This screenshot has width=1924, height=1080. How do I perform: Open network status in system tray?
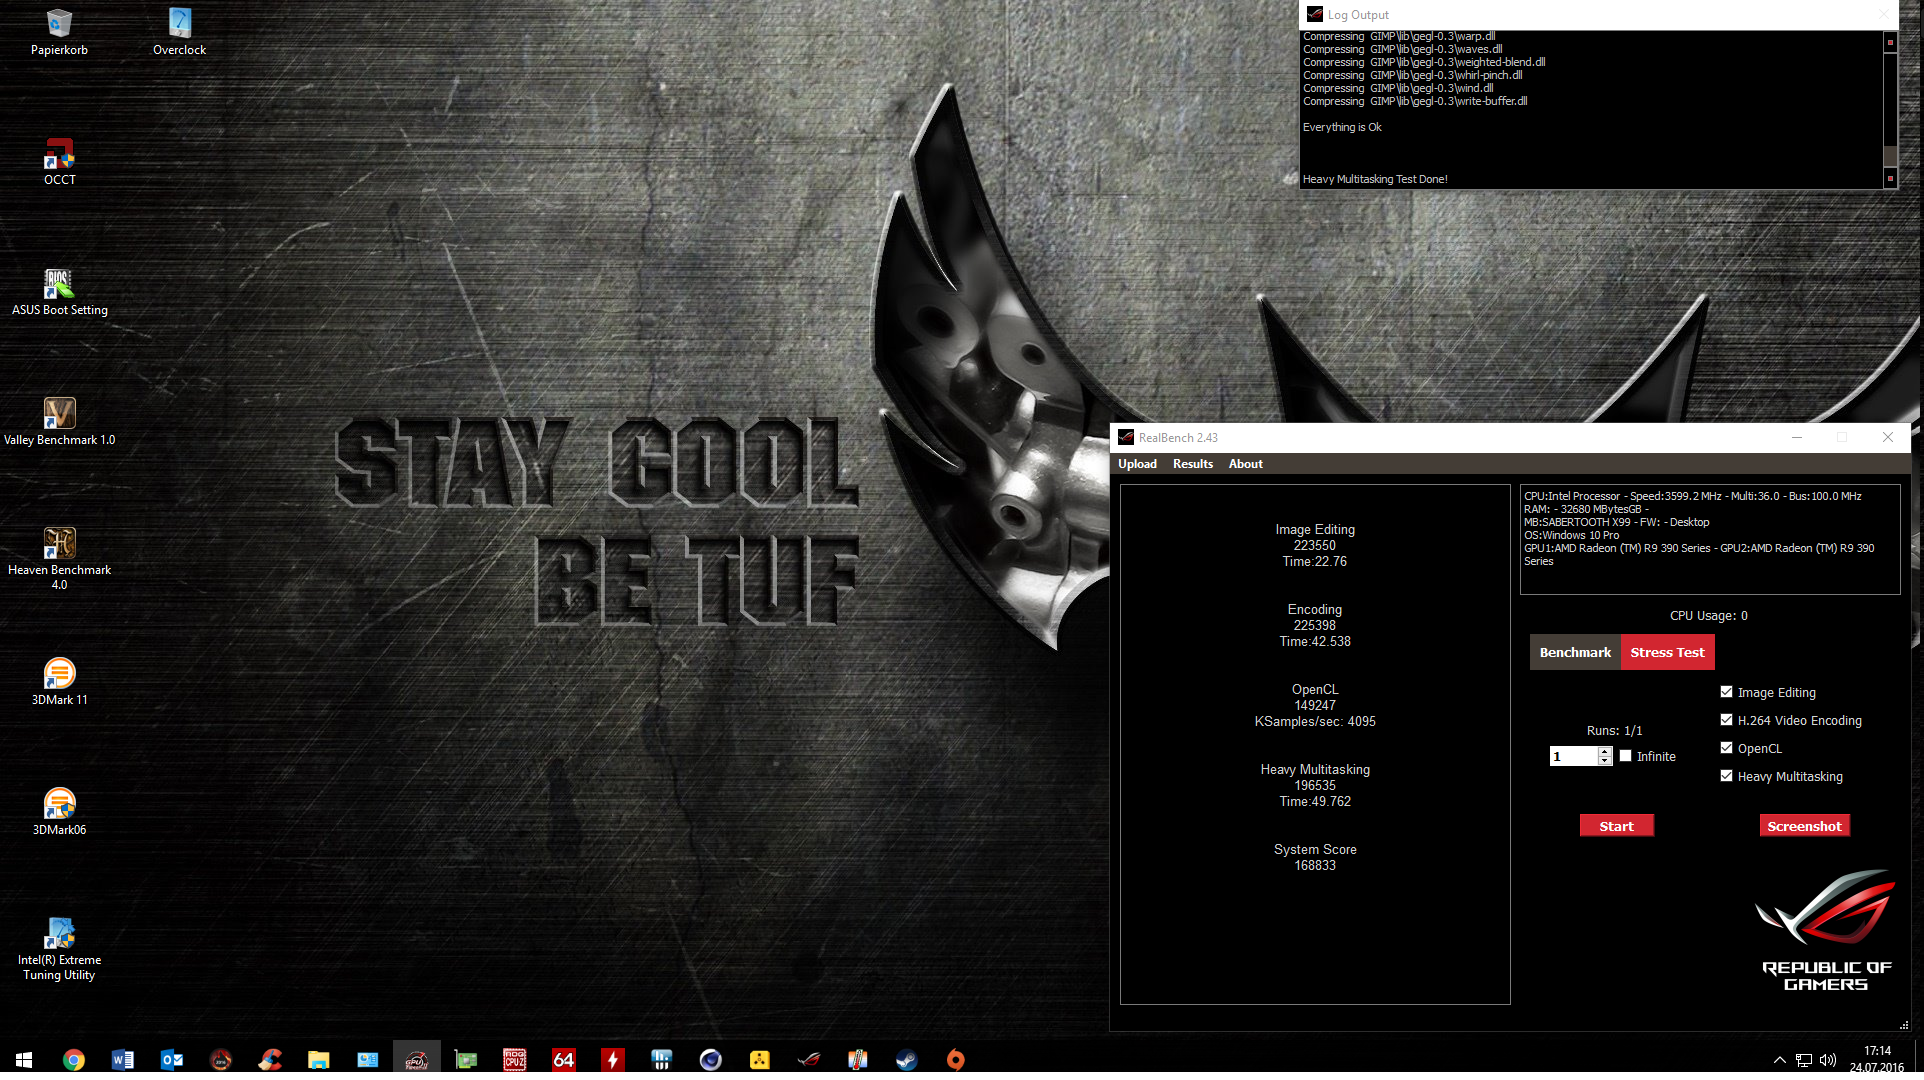1804,1060
